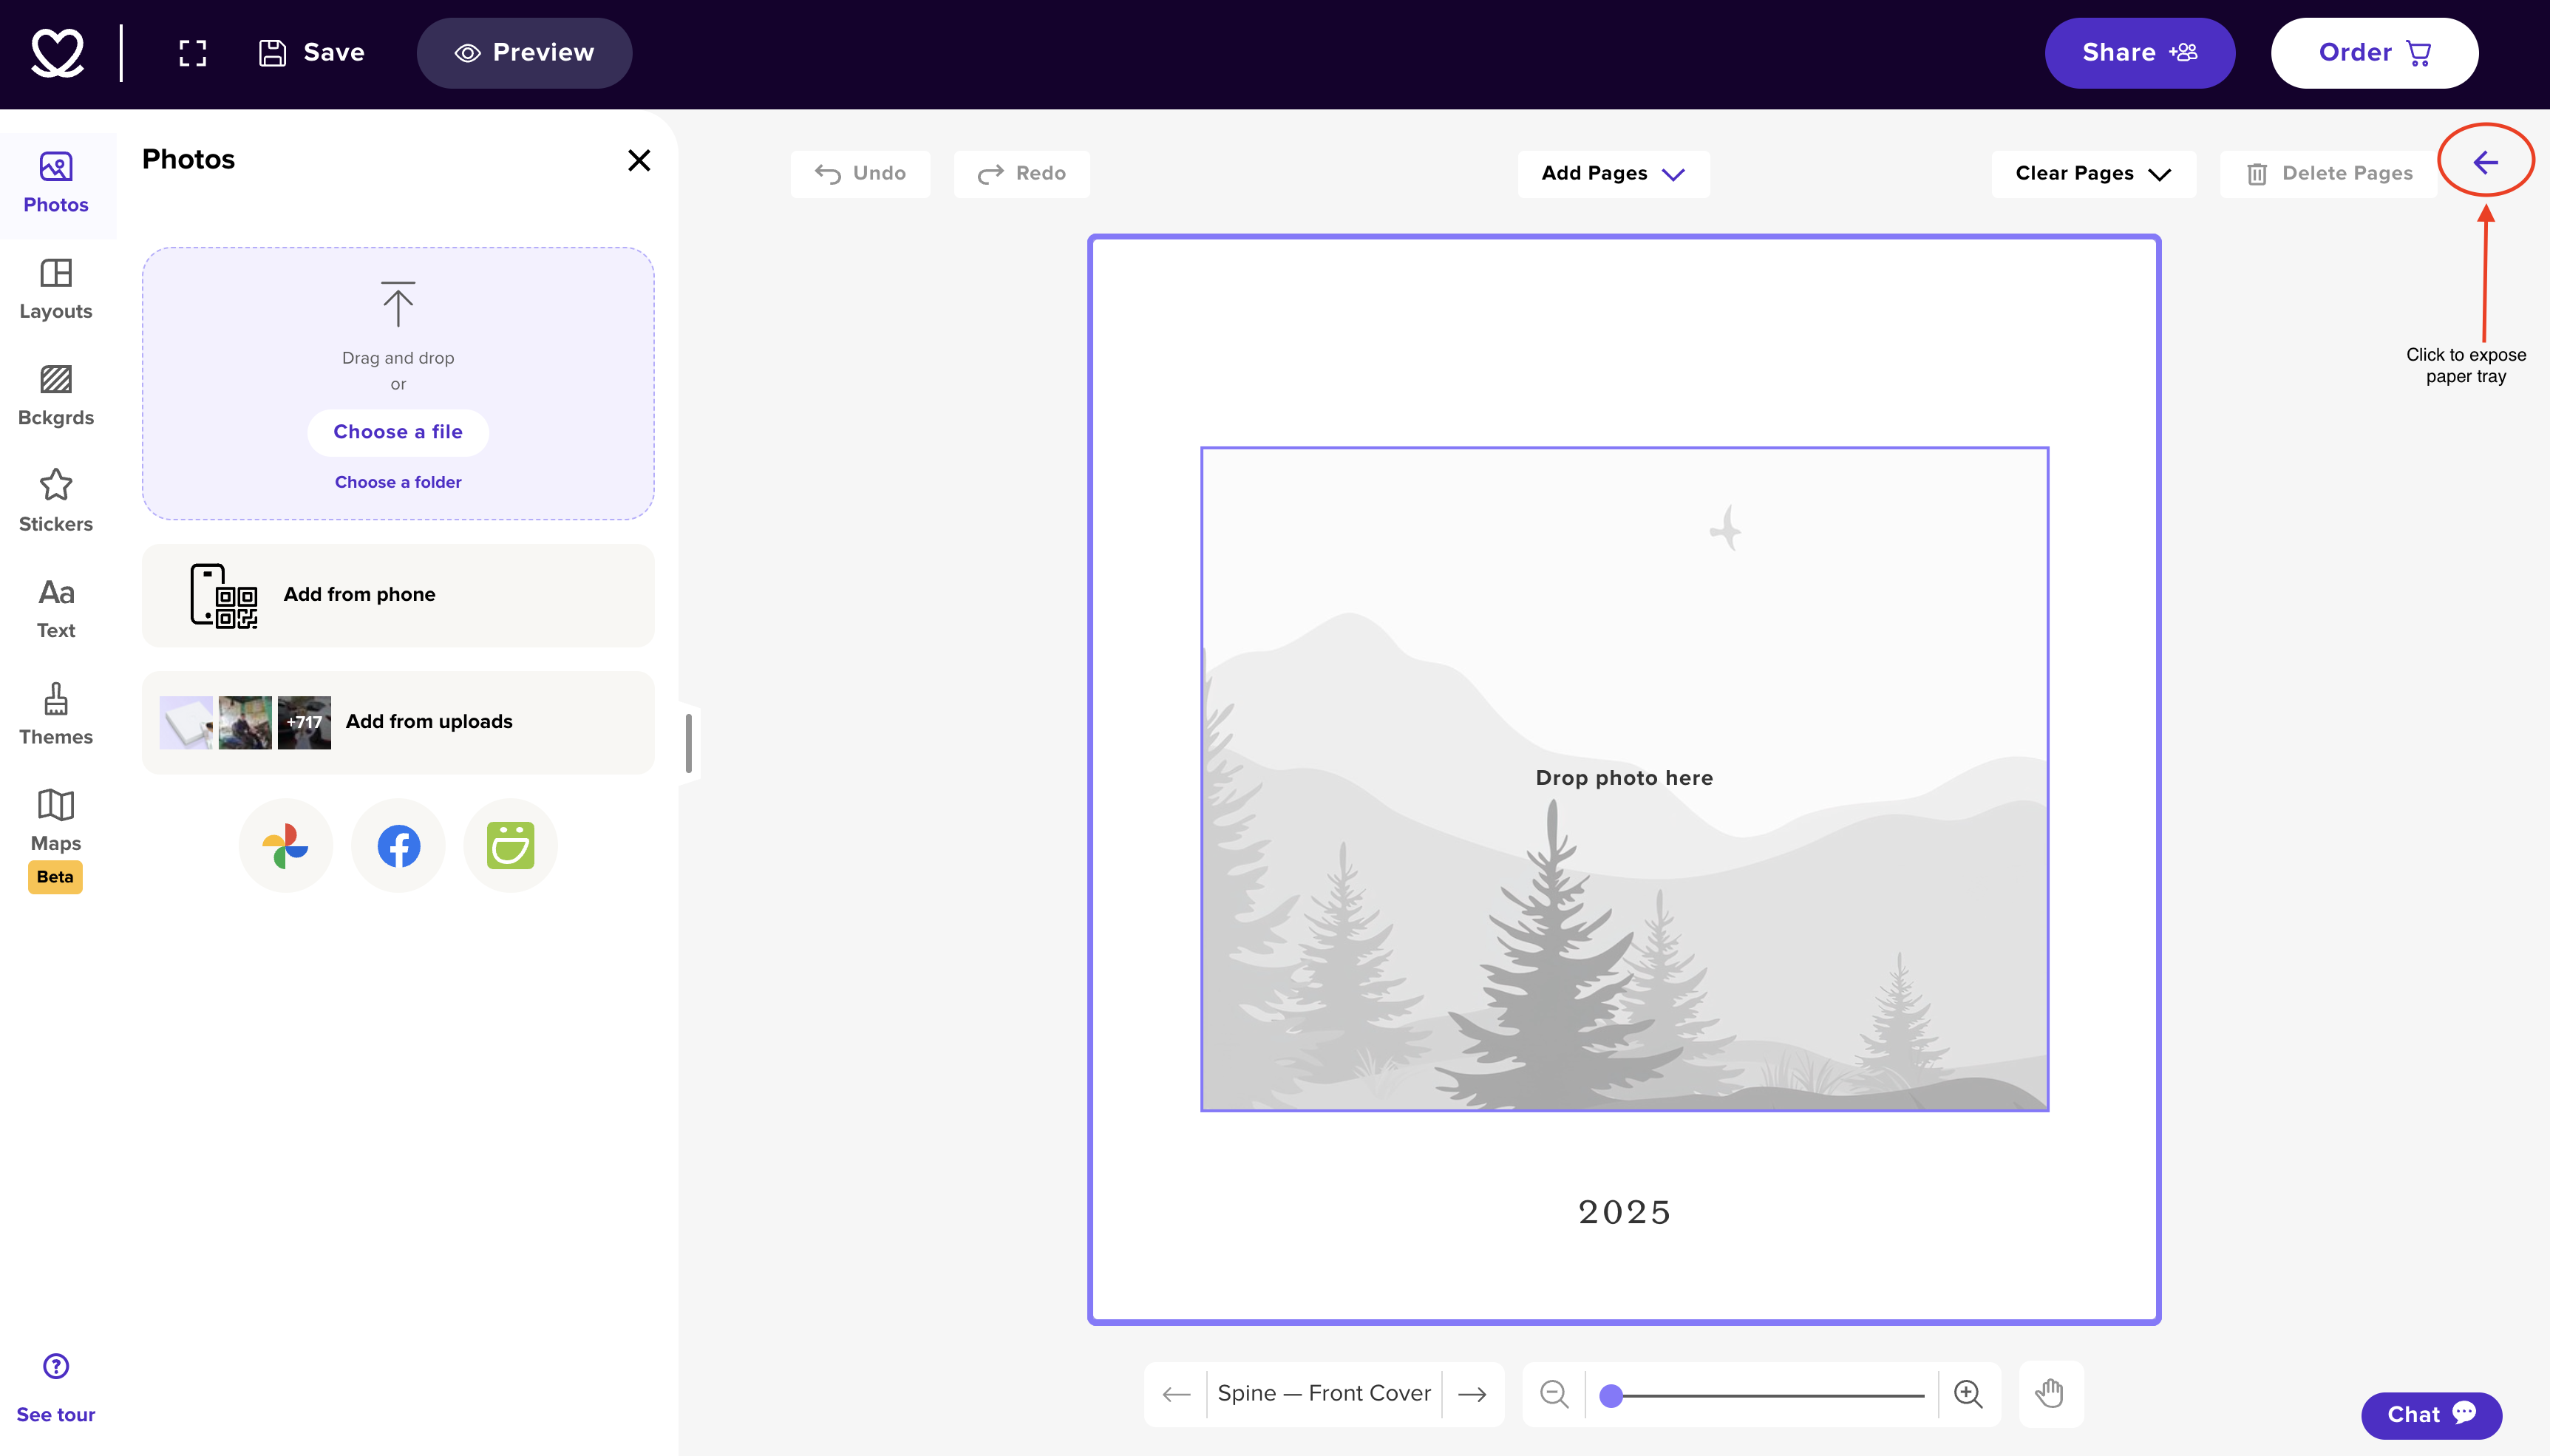Click the zoom slider handle

[1610, 1396]
